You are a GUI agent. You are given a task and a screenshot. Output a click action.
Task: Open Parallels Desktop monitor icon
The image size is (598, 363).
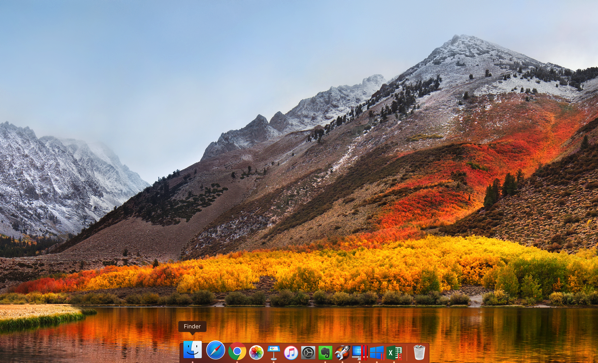[360, 353]
